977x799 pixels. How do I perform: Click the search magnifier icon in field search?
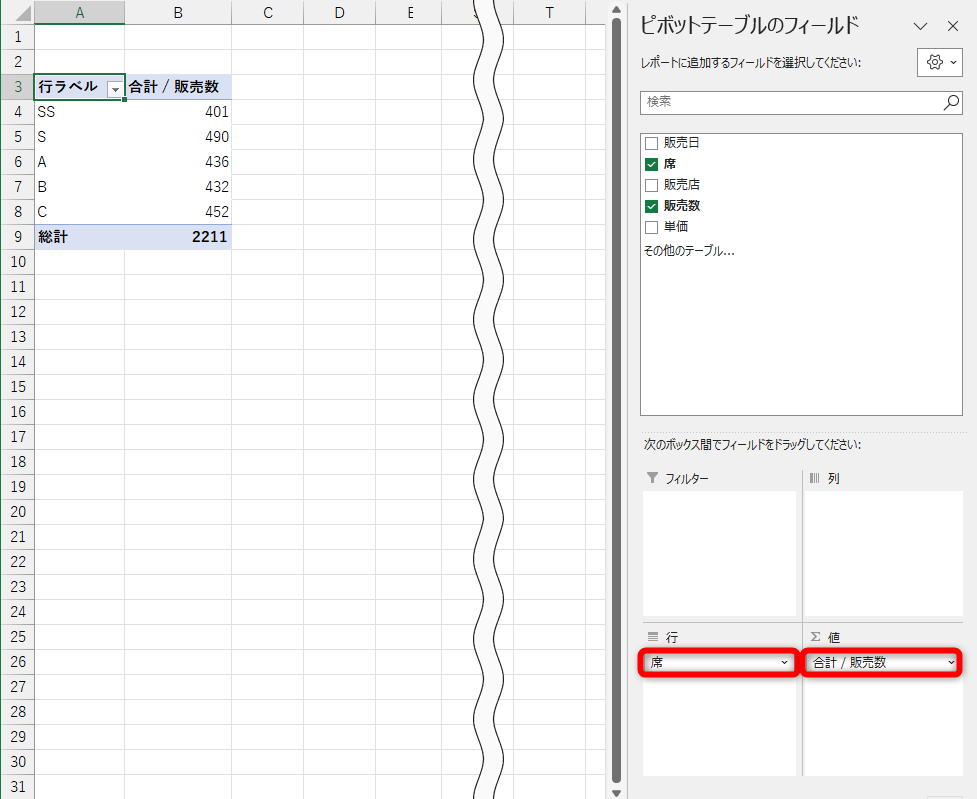click(x=951, y=103)
